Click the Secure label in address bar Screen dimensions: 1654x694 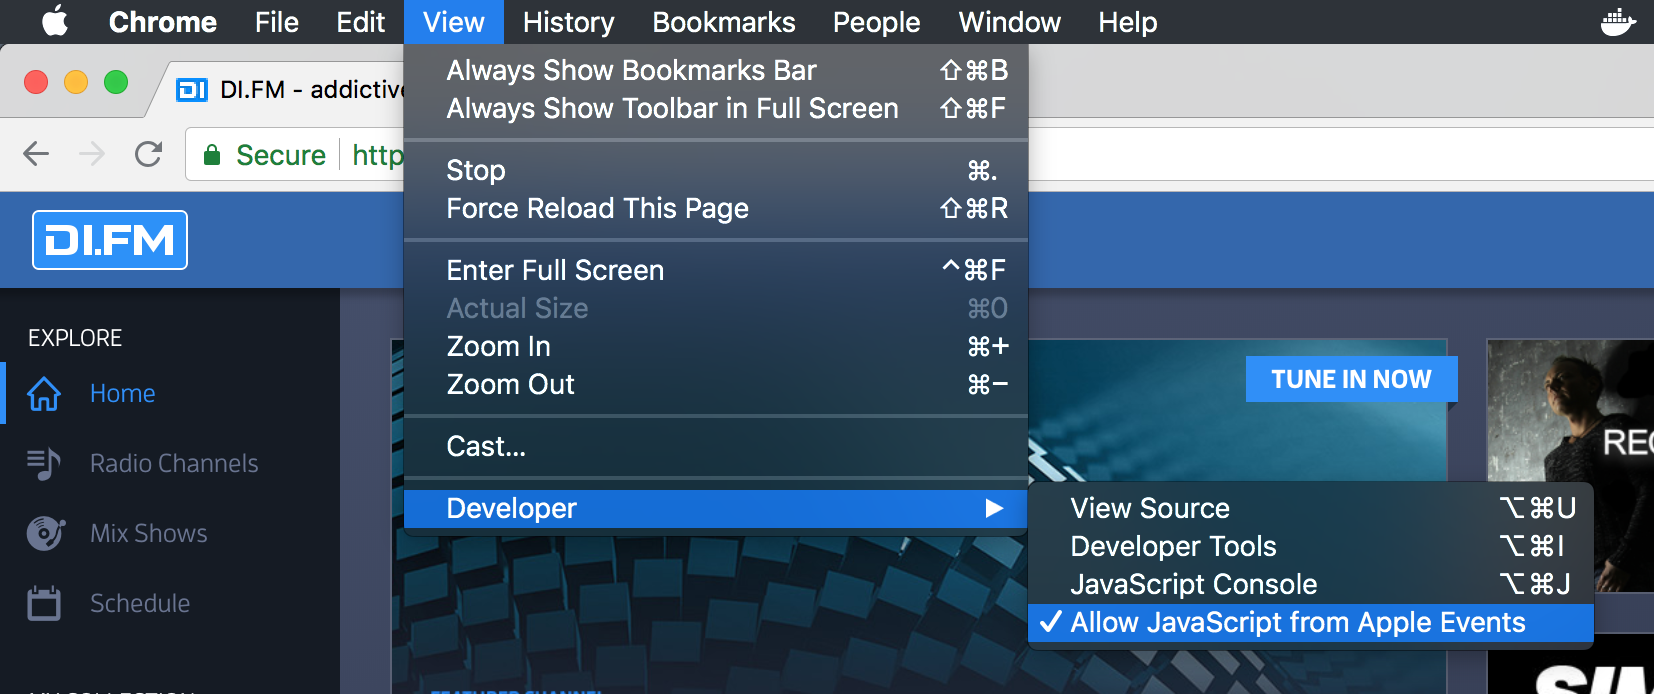point(281,155)
